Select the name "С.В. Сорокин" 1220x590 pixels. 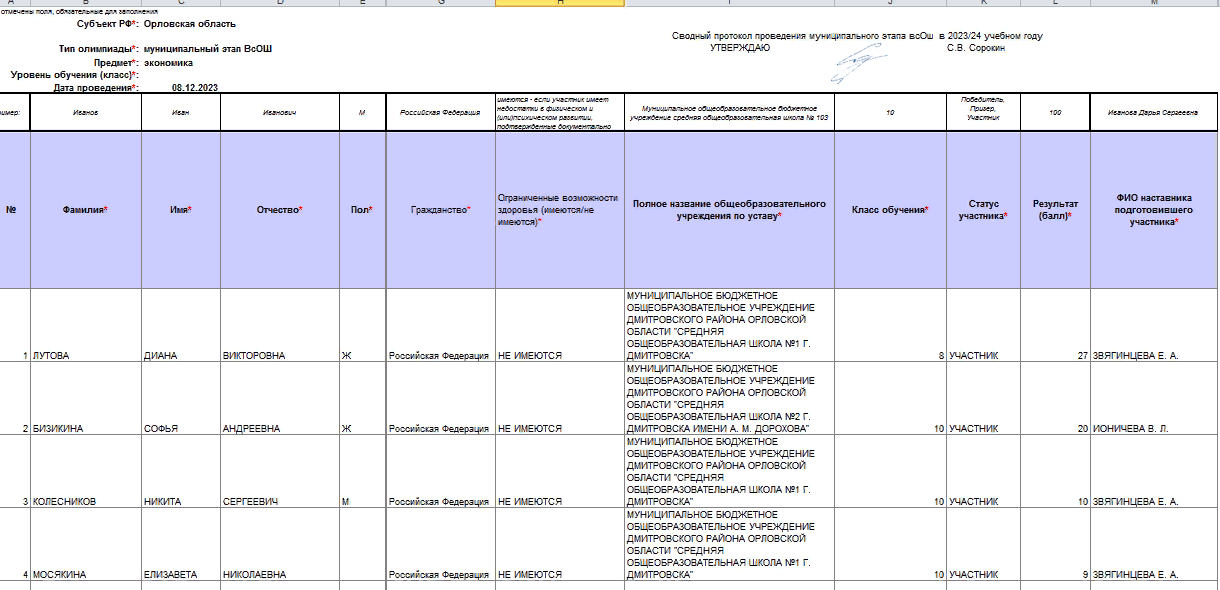[975, 48]
